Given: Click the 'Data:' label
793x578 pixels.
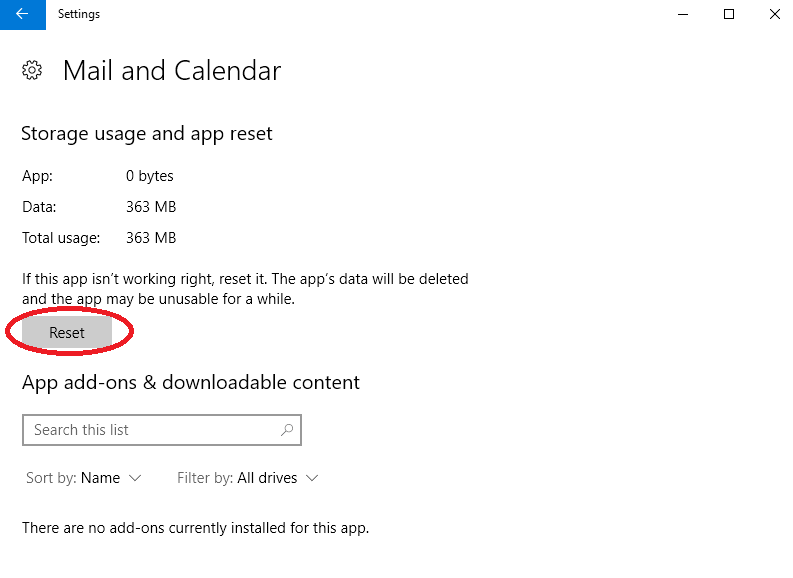Looking at the screenshot, I should (39, 207).
